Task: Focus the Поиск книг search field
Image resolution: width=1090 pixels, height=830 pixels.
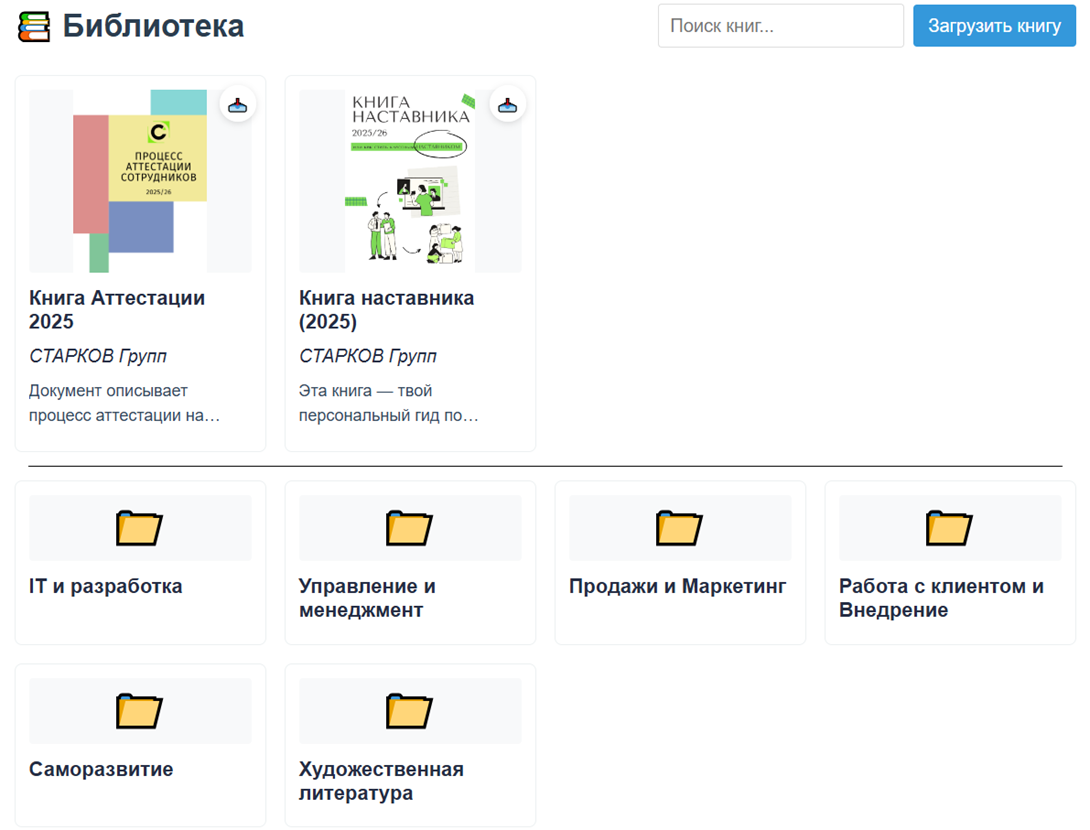Action: click(x=780, y=26)
